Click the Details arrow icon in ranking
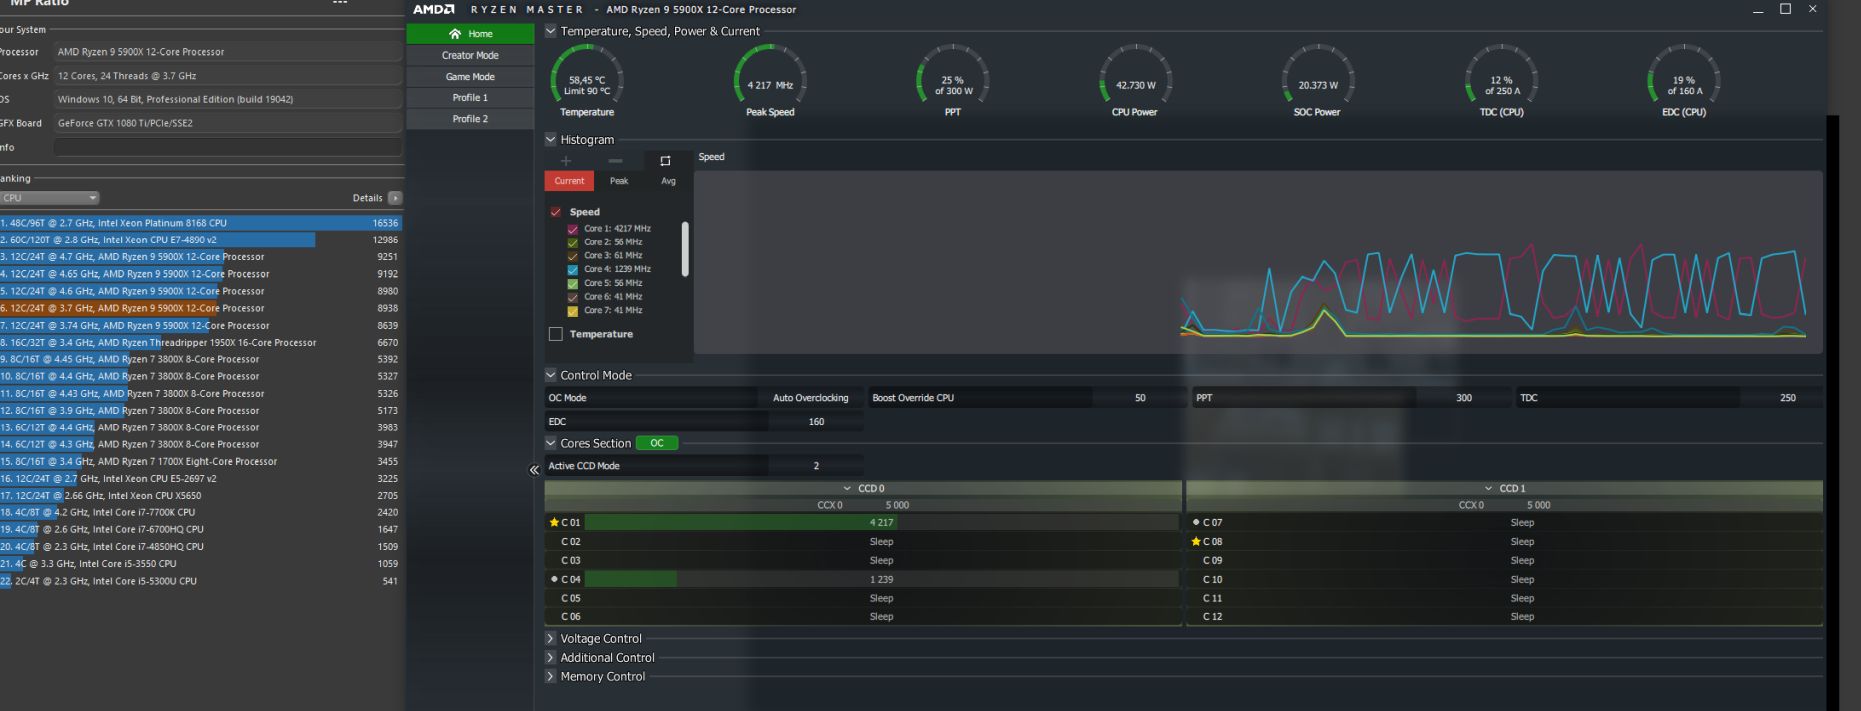Viewport: 1861px width, 711px height. point(395,198)
